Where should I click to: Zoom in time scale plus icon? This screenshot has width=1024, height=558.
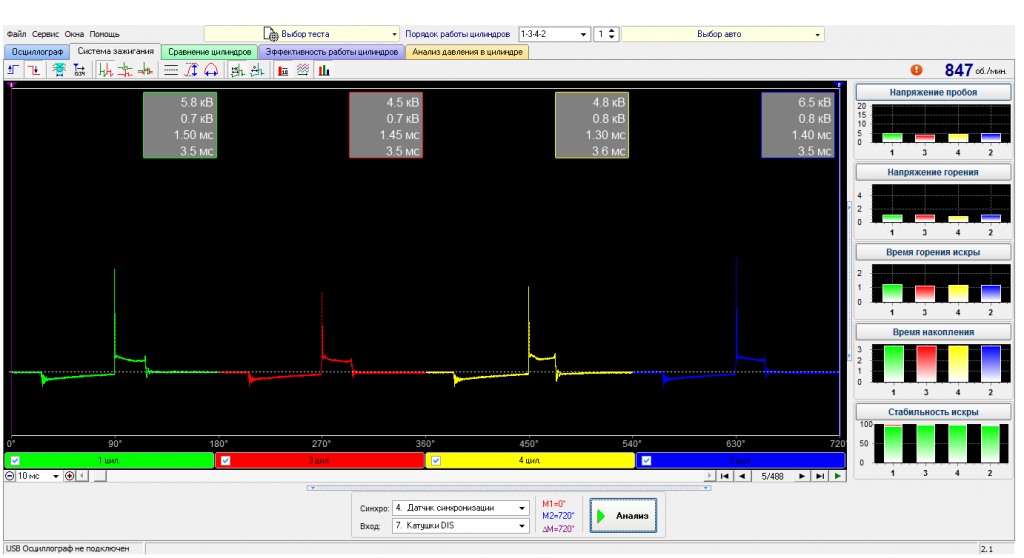(x=70, y=476)
